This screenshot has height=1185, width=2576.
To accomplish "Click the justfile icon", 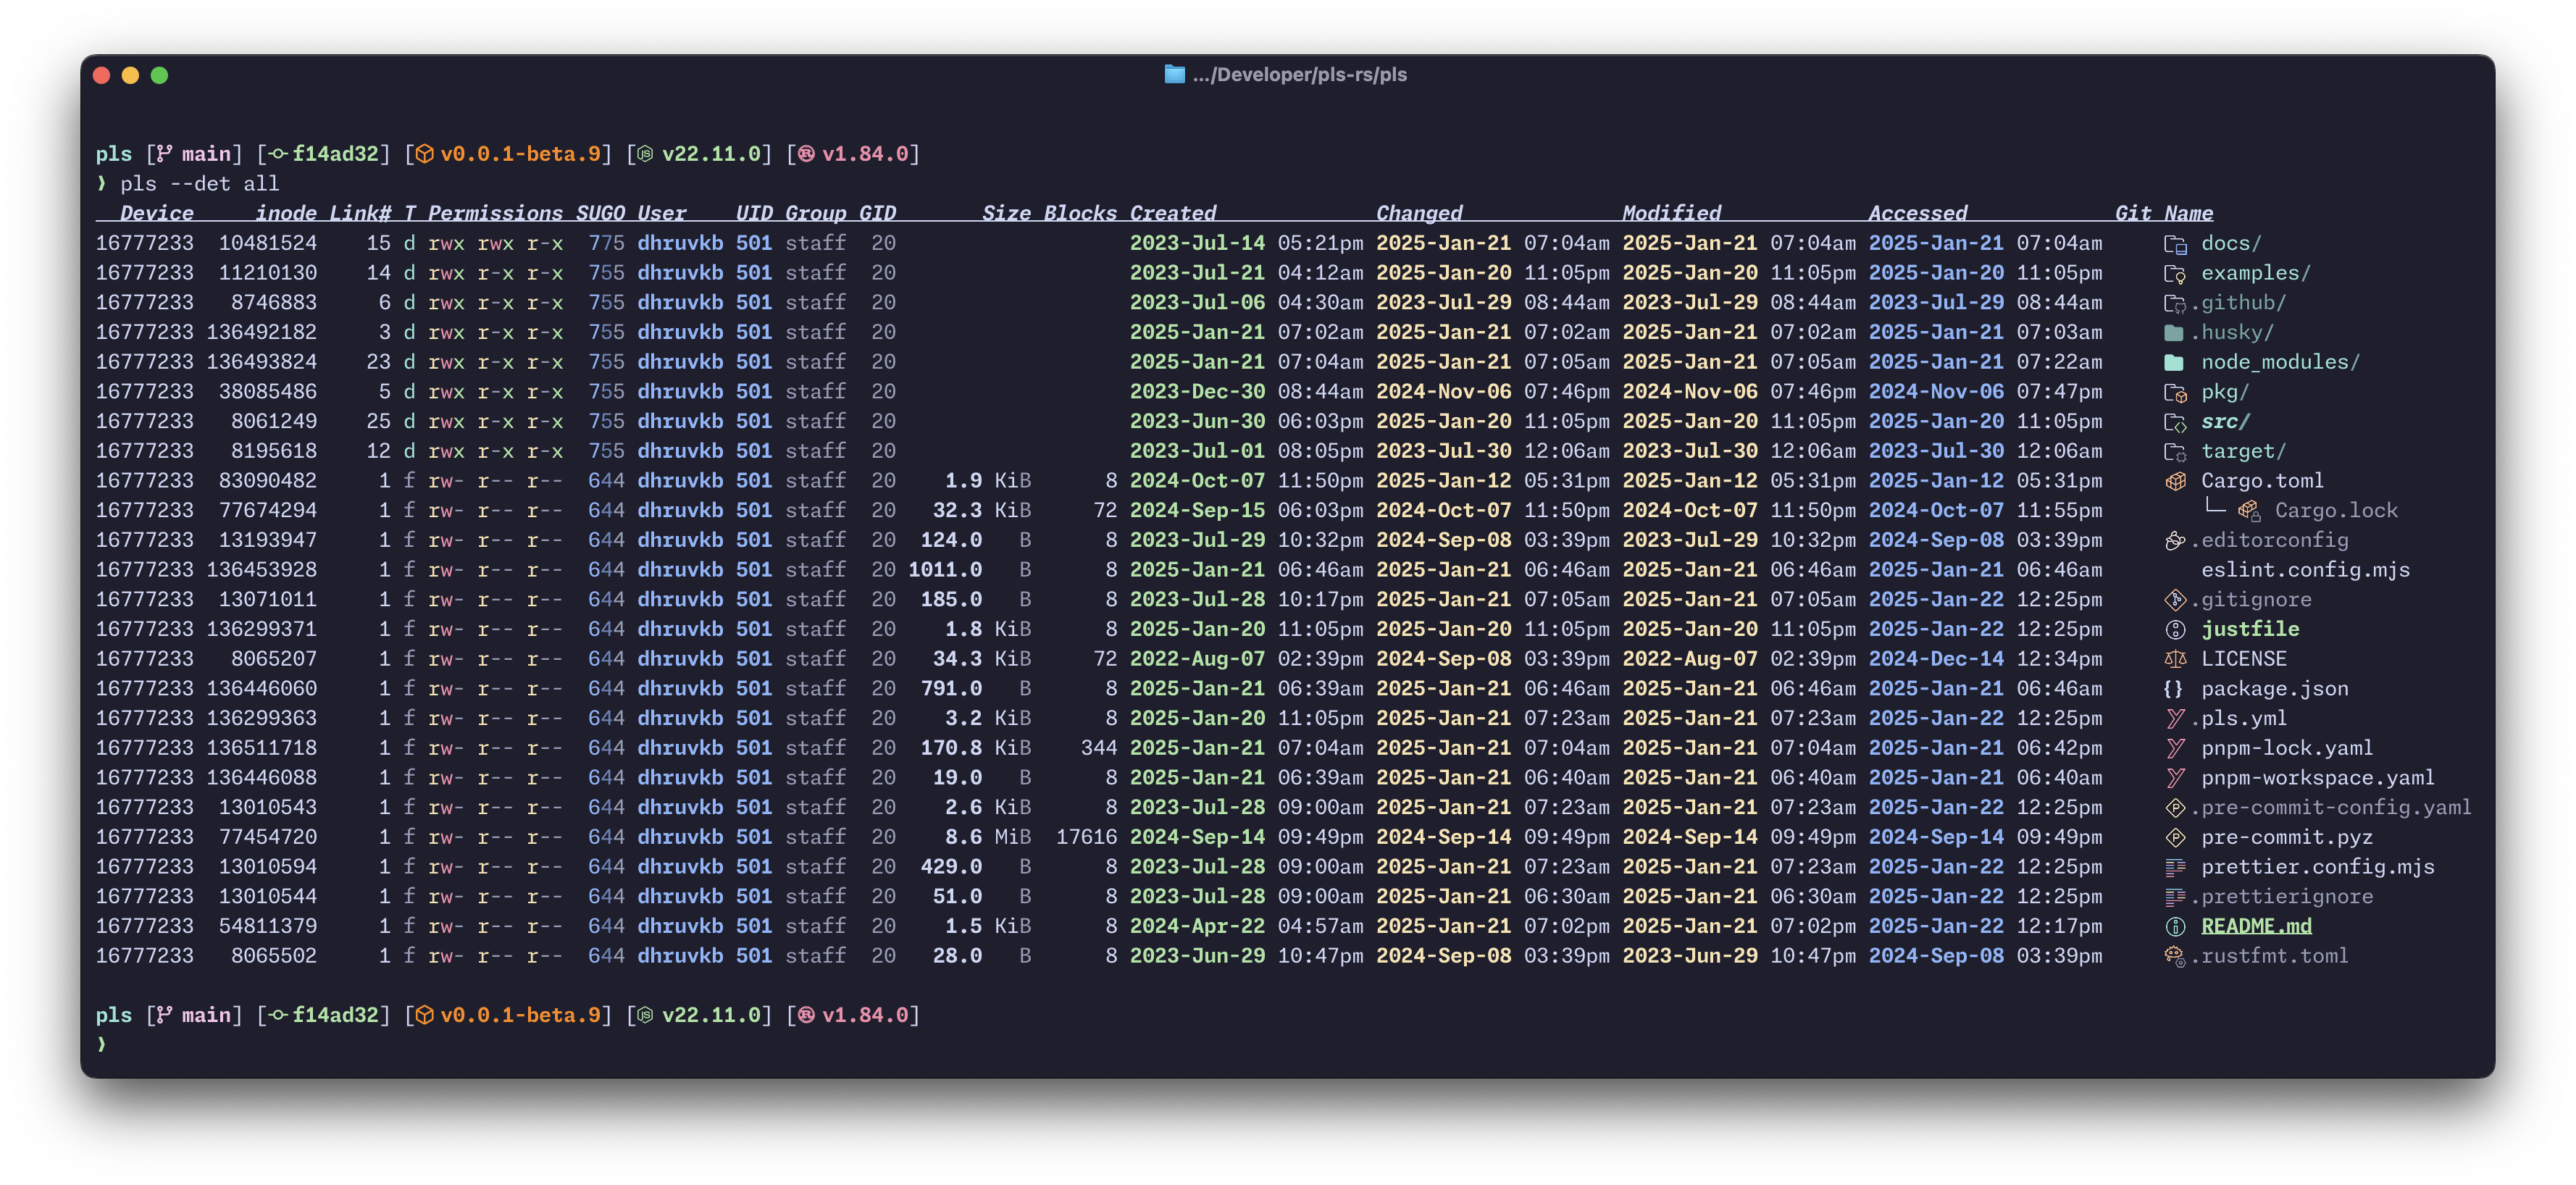I will point(2175,630).
